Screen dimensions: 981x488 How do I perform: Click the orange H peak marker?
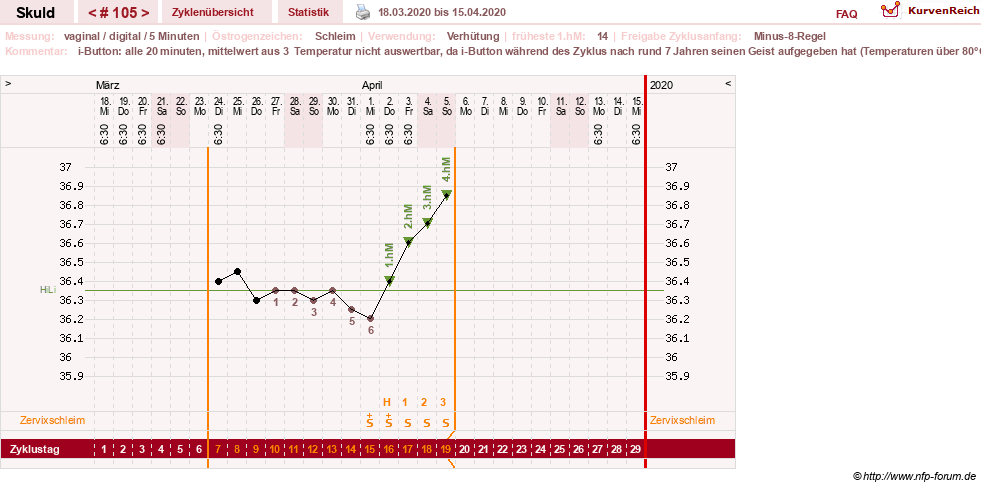387,402
